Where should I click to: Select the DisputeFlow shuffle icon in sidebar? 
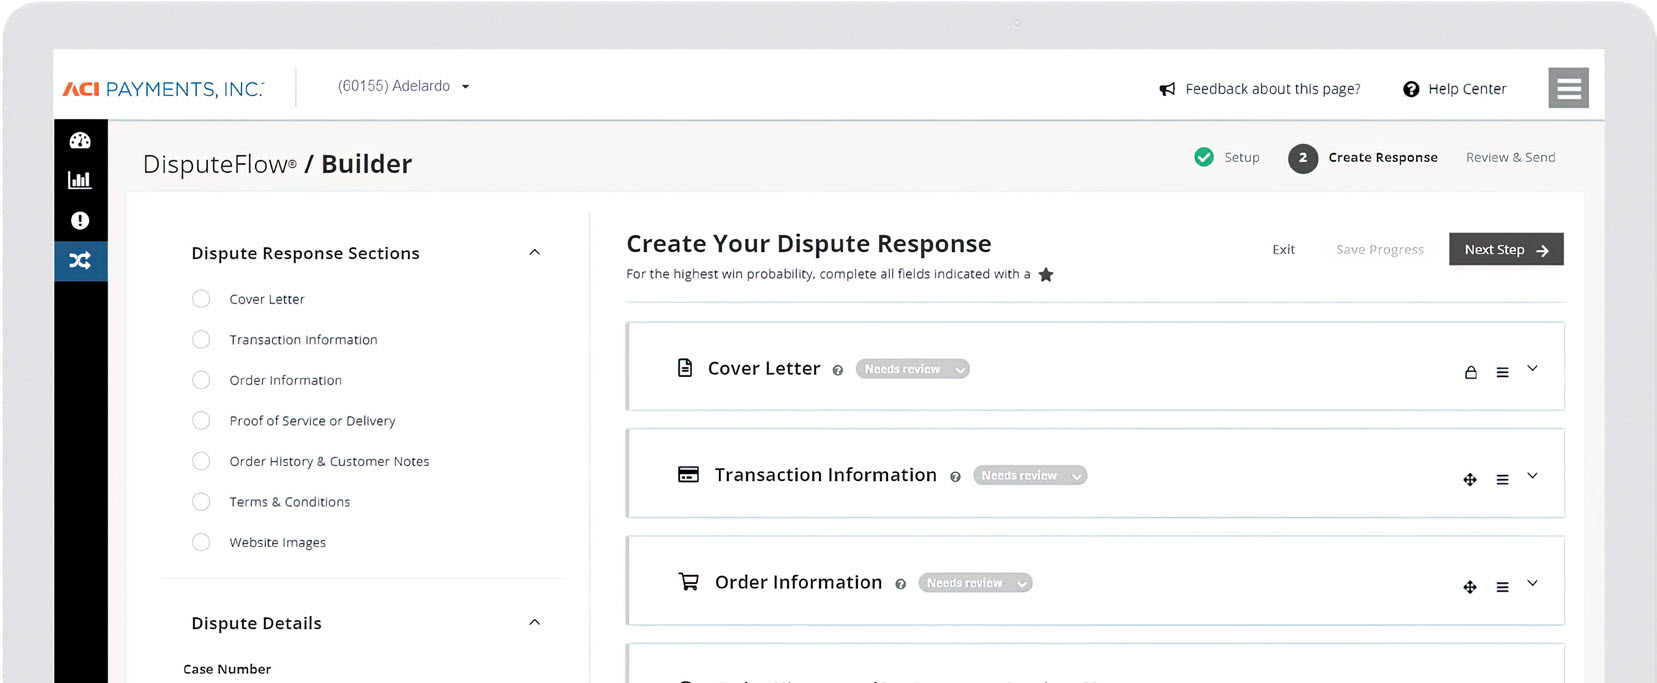(80, 261)
